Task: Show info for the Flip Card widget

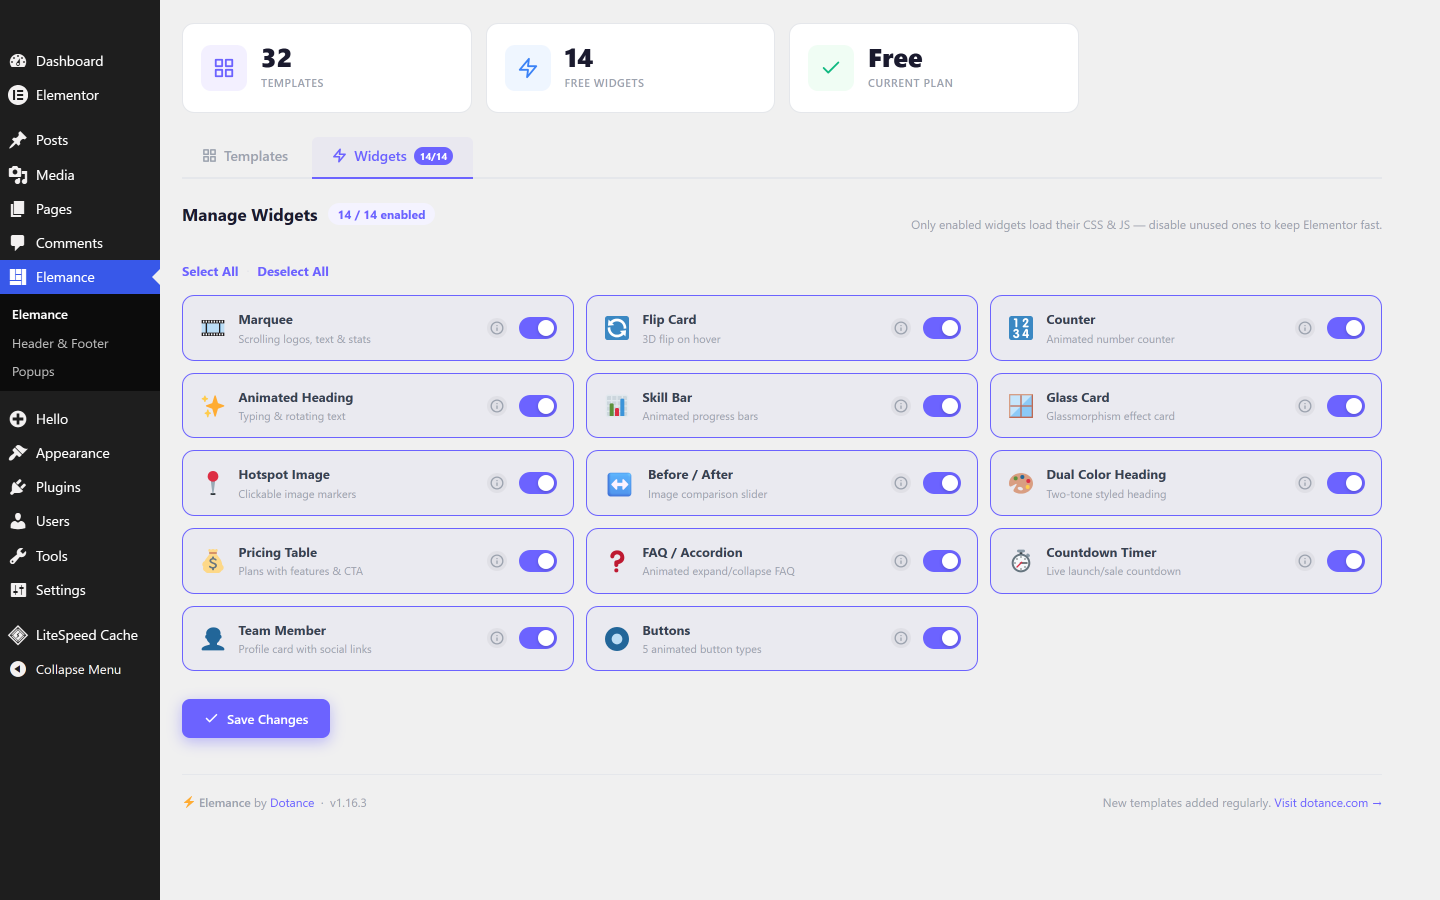Action: 901,328
